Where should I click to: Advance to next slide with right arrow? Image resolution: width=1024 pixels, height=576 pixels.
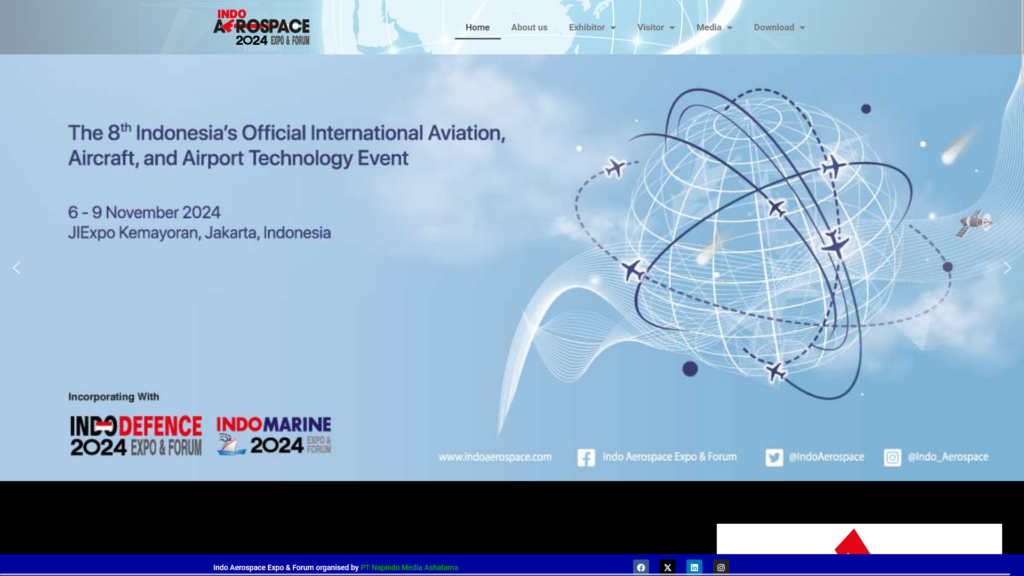[1007, 268]
